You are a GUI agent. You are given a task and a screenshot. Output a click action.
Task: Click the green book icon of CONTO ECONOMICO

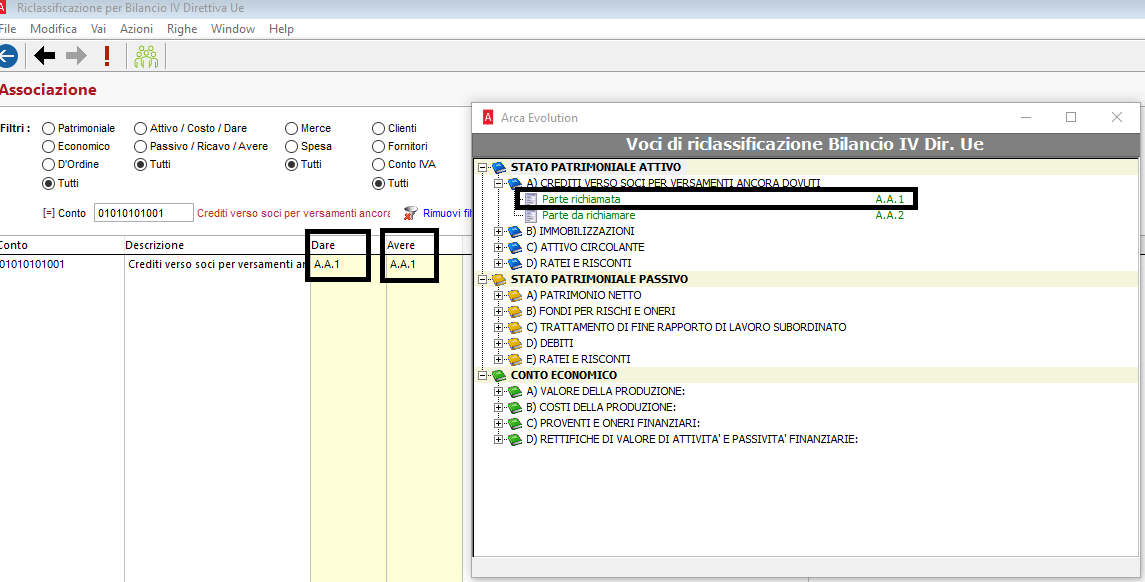pyautogui.click(x=499, y=375)
